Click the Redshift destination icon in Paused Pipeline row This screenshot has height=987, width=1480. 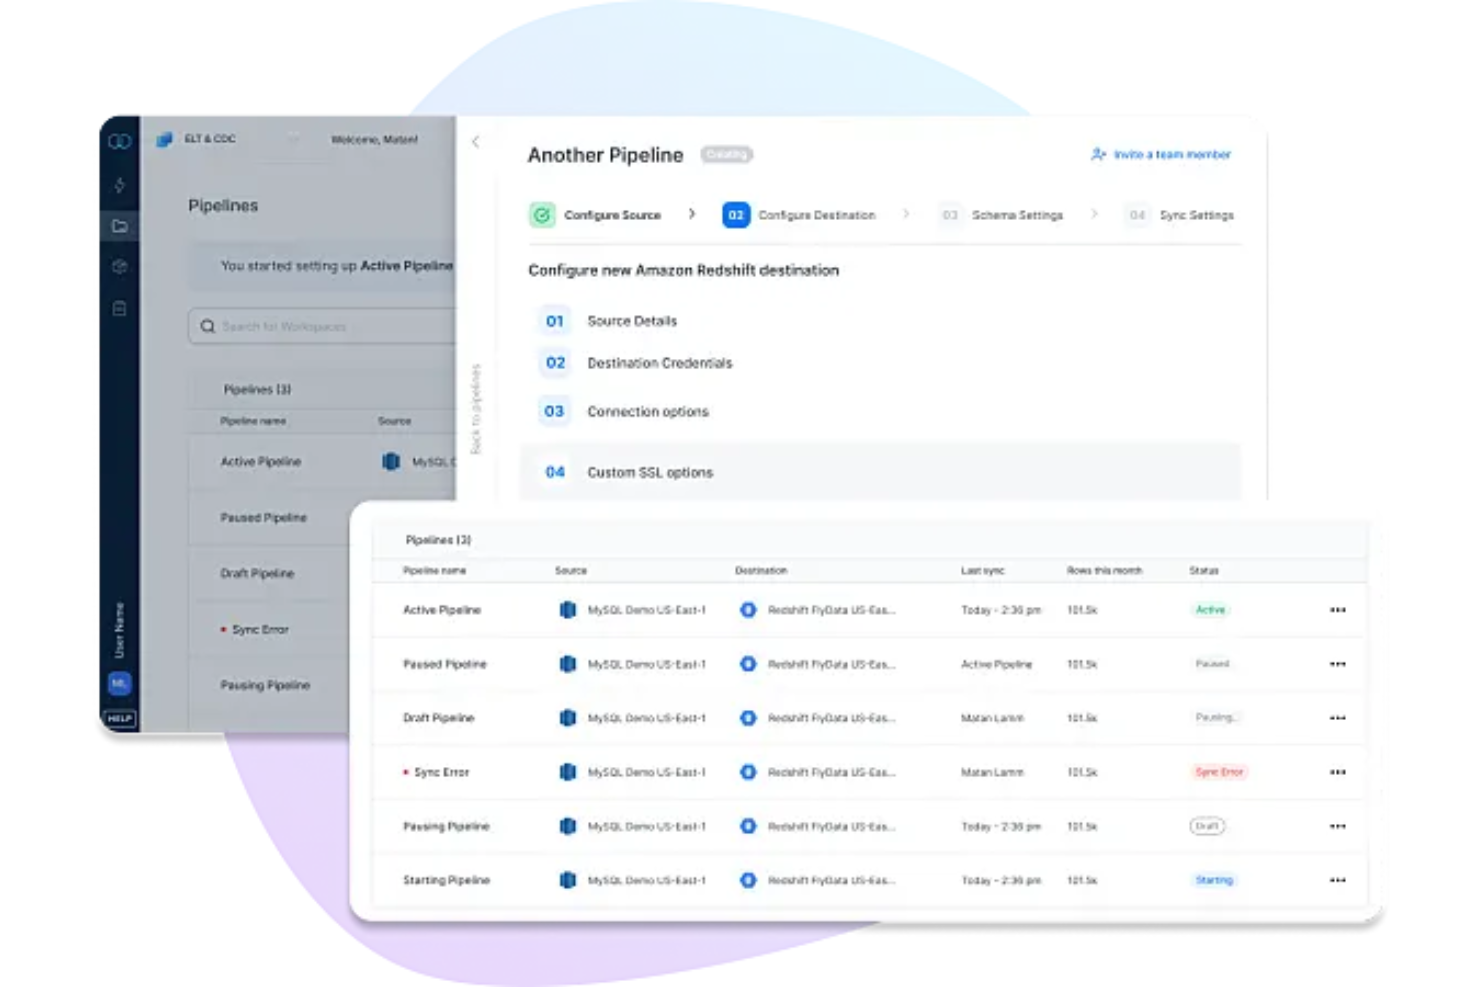[x=748, y=664]
